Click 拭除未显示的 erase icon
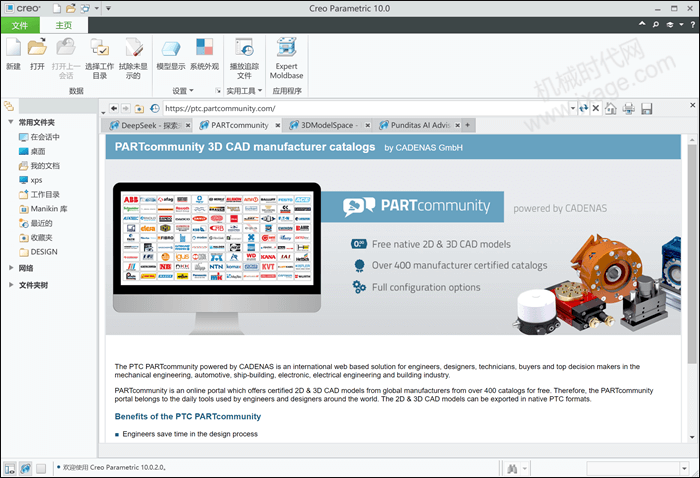The image size is (700, 478). click(x=133, y=48)
